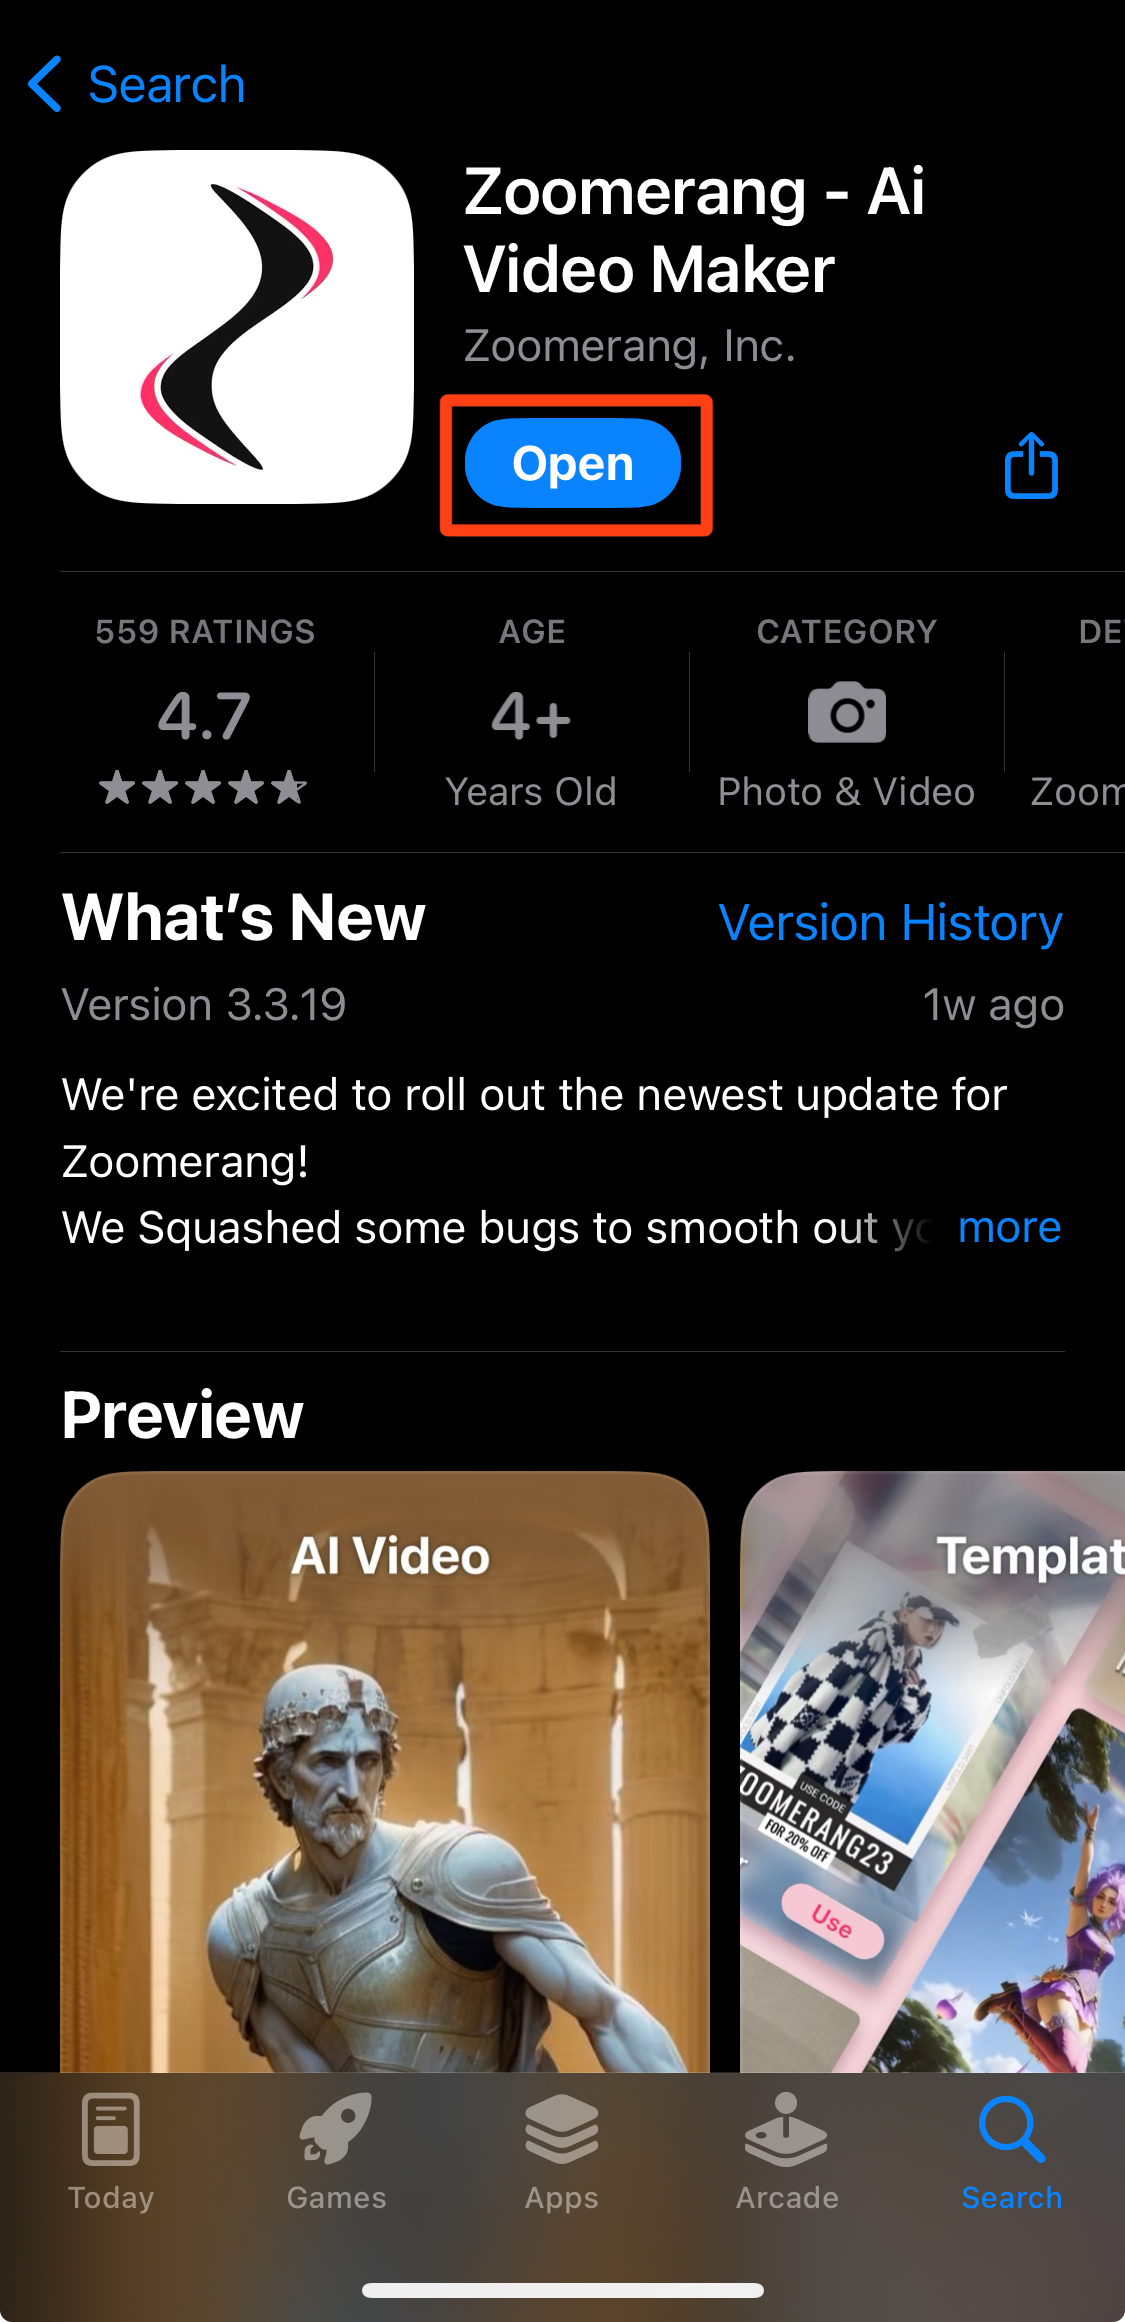Tap the Zoomerang boomerang app icon

click(237, 327)
